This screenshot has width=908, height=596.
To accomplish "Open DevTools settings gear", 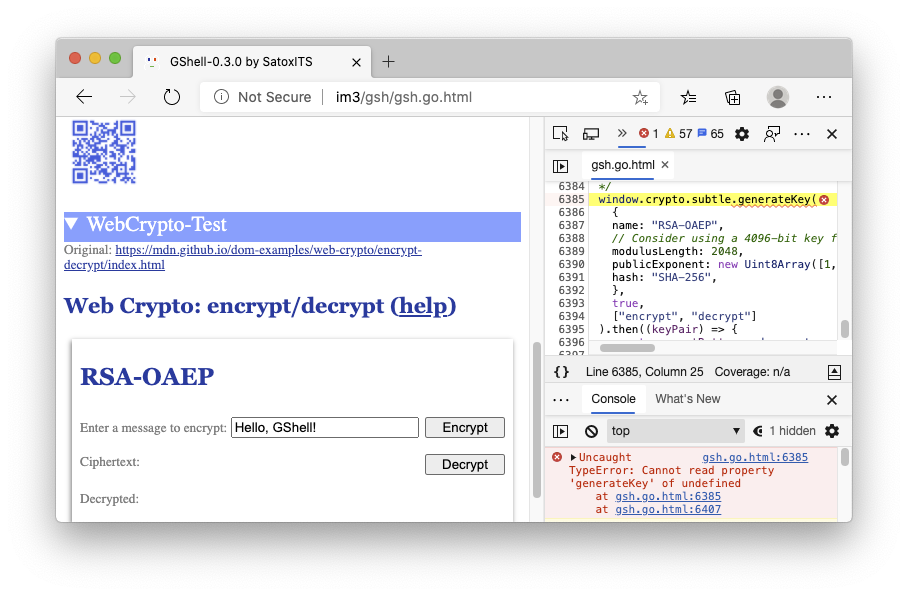I will pyautogui.click(x=742, y=134).
